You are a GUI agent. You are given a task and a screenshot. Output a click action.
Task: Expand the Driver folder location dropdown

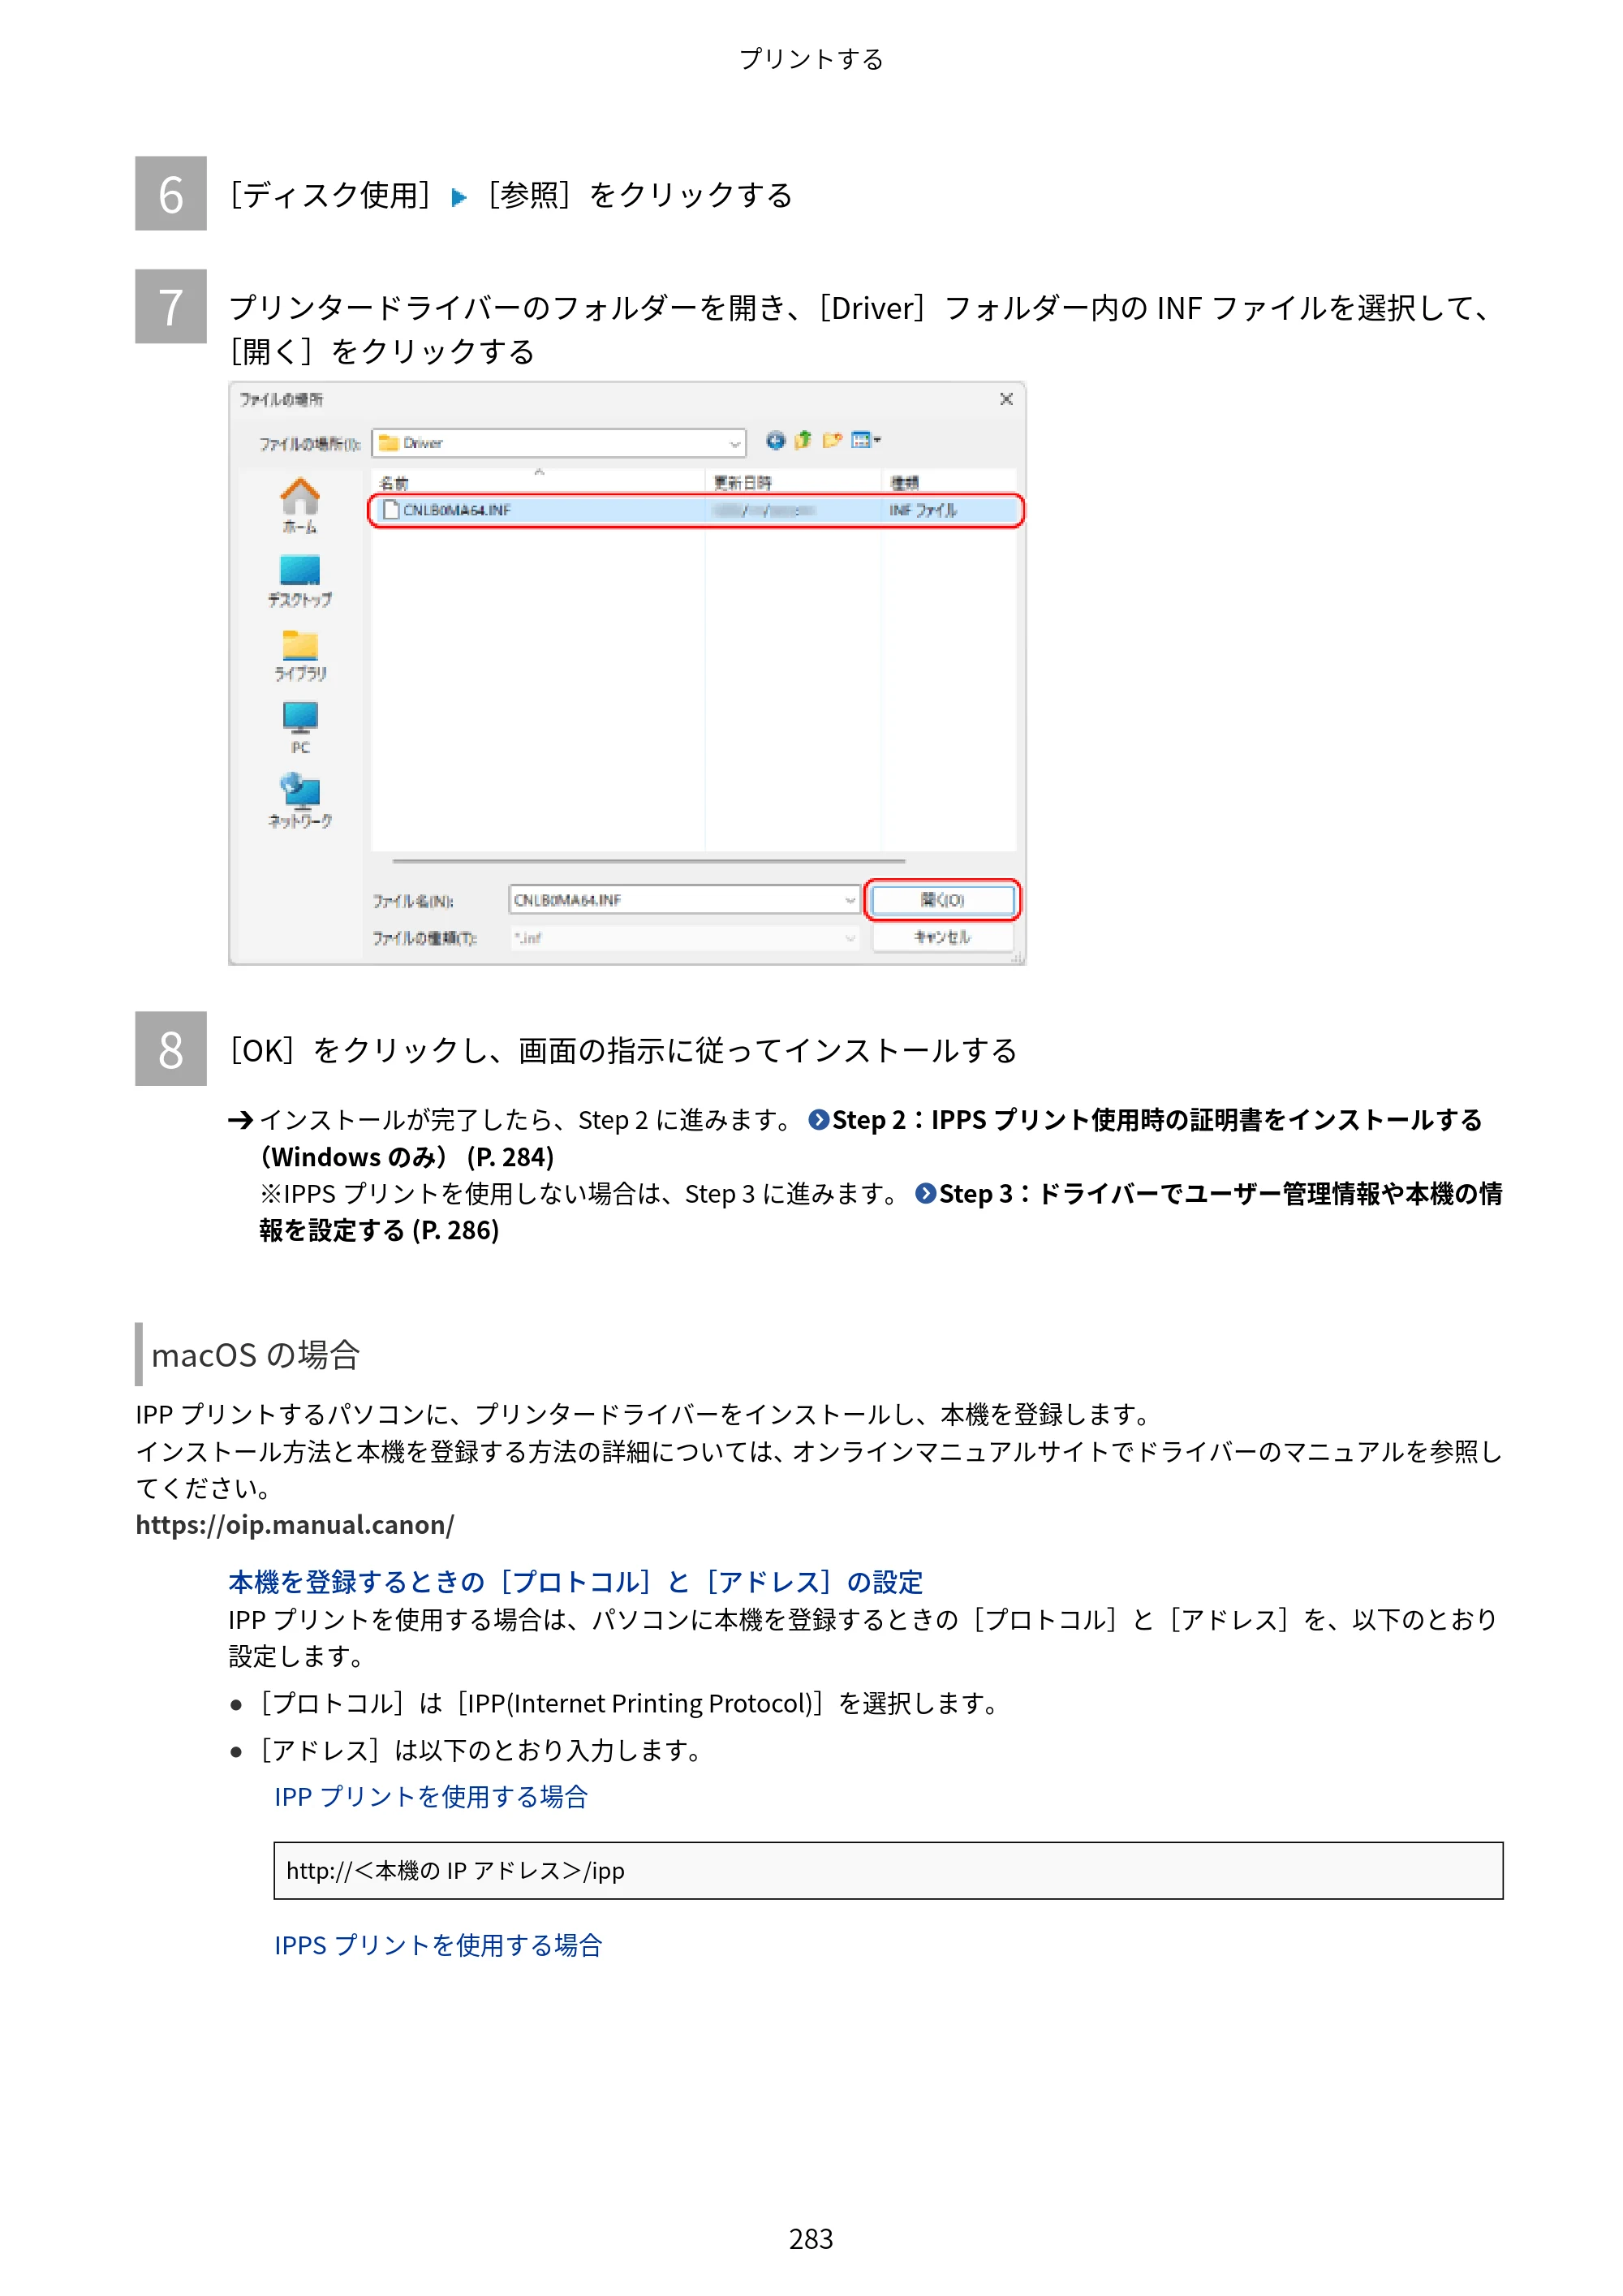(x=735, y=443)
